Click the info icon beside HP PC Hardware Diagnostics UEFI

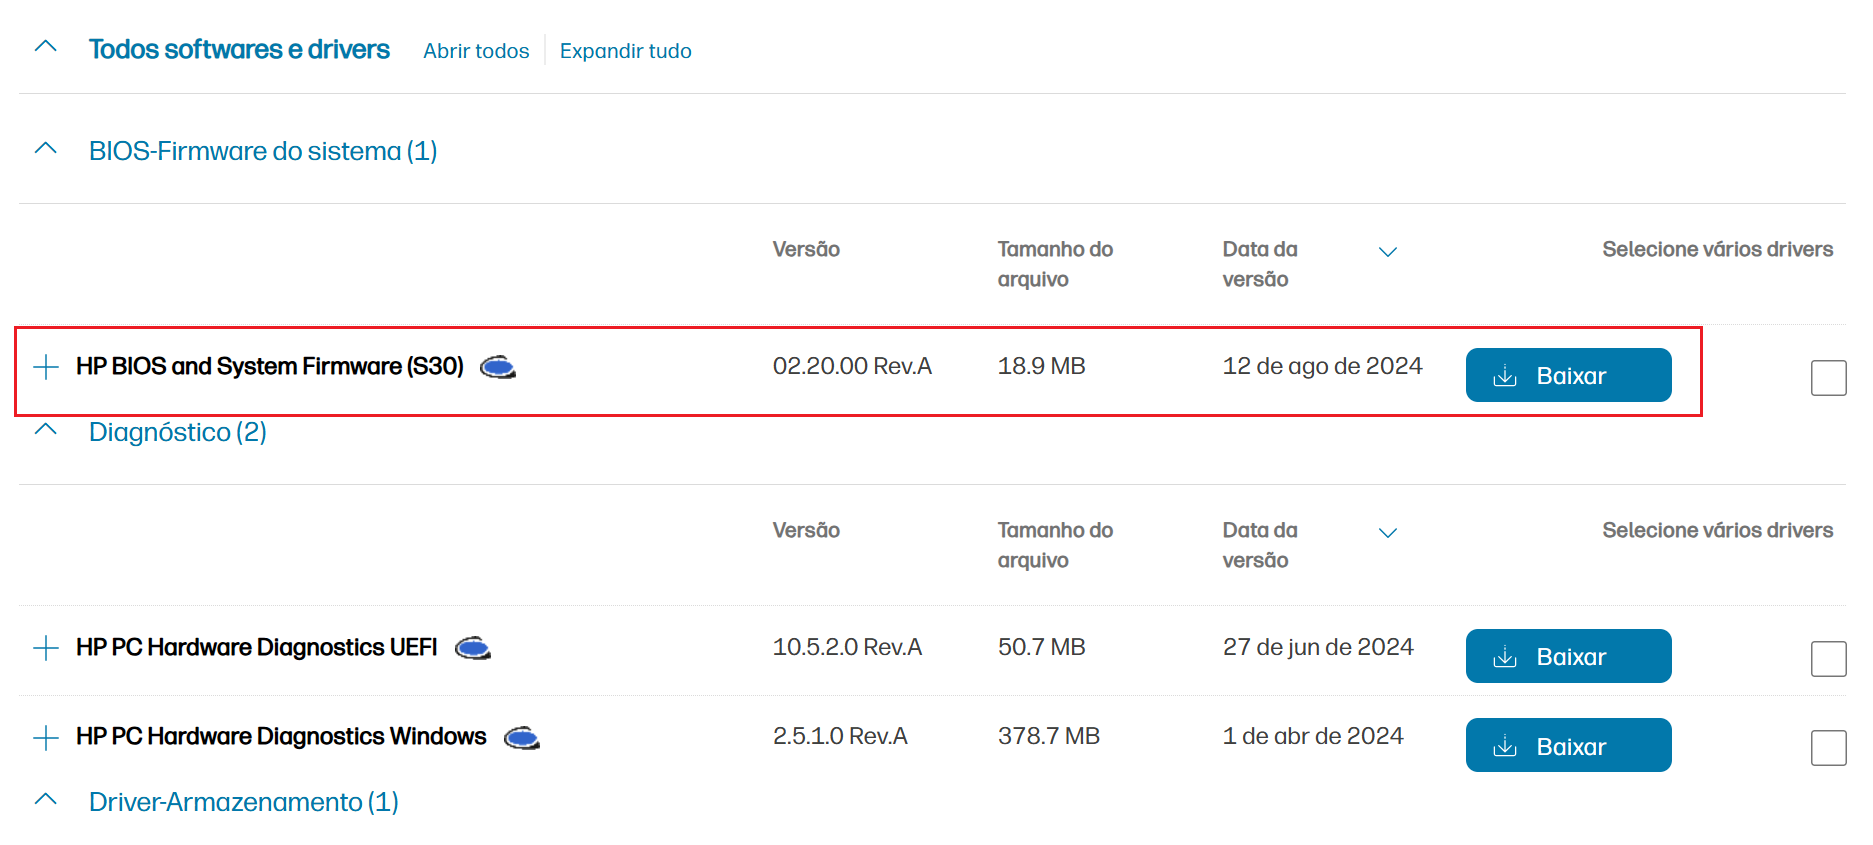click(472, 649)
